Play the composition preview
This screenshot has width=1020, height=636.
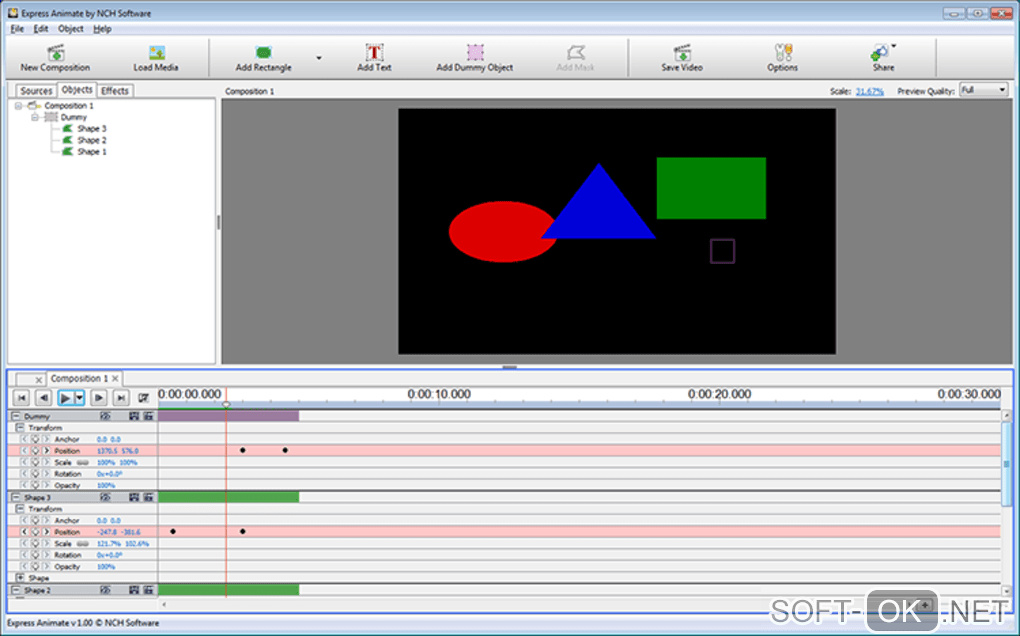(x=66, y=397)
